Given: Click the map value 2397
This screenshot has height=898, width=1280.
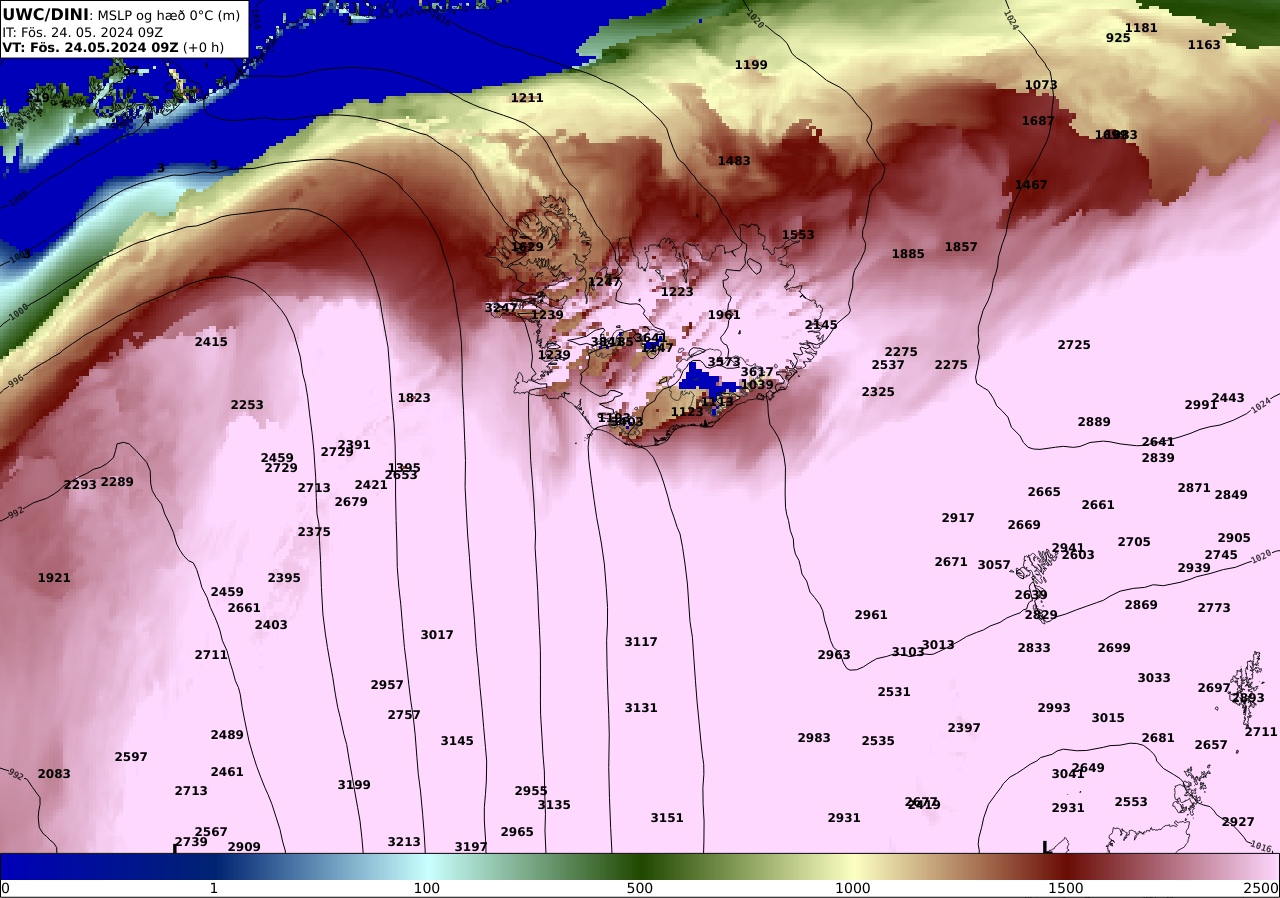Looking at the screenshot, I should 964,728.
